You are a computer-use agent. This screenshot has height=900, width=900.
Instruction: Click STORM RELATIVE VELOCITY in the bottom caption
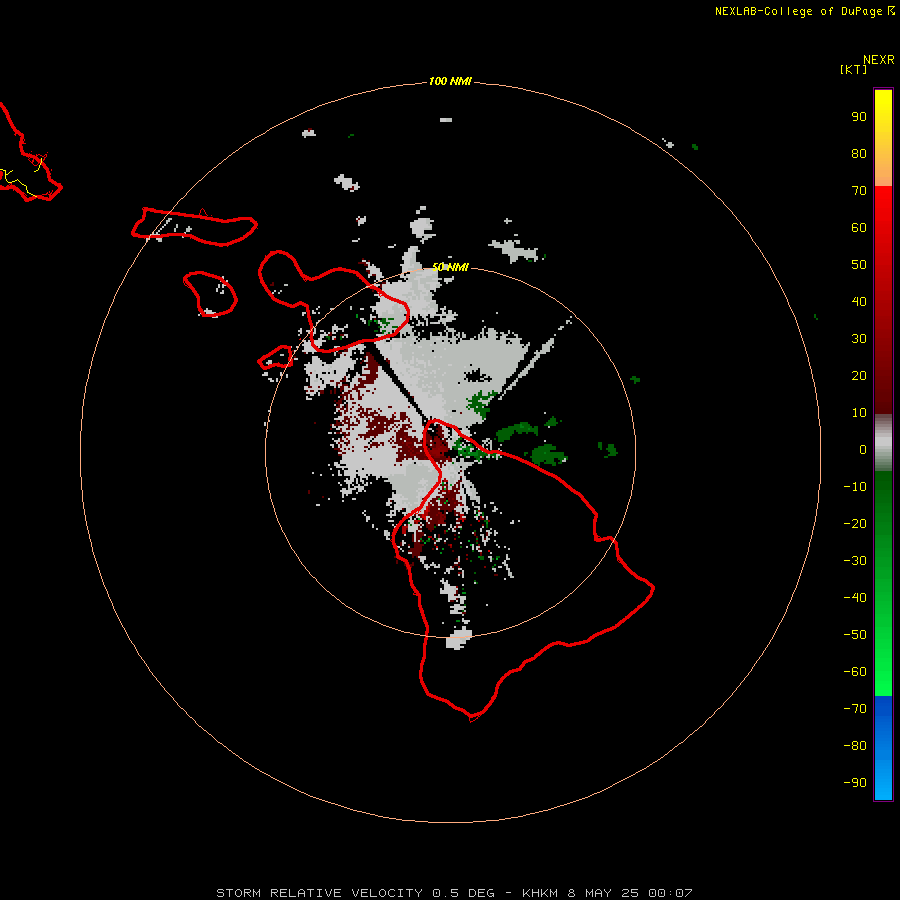[x=320, y=893]
